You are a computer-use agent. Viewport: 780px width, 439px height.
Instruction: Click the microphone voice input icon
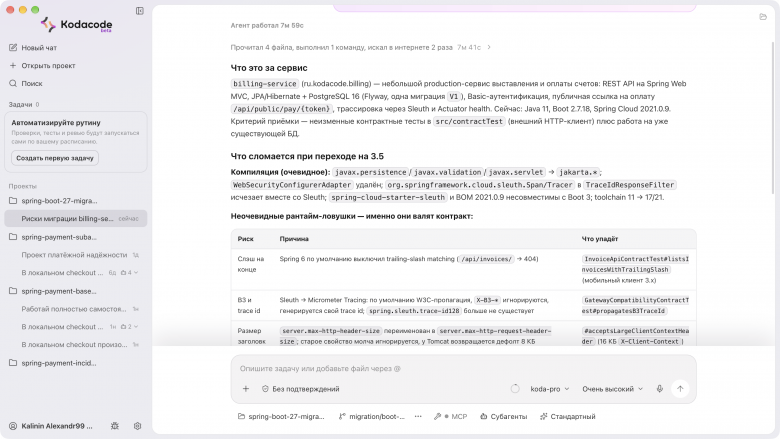[x=660, y=389]
